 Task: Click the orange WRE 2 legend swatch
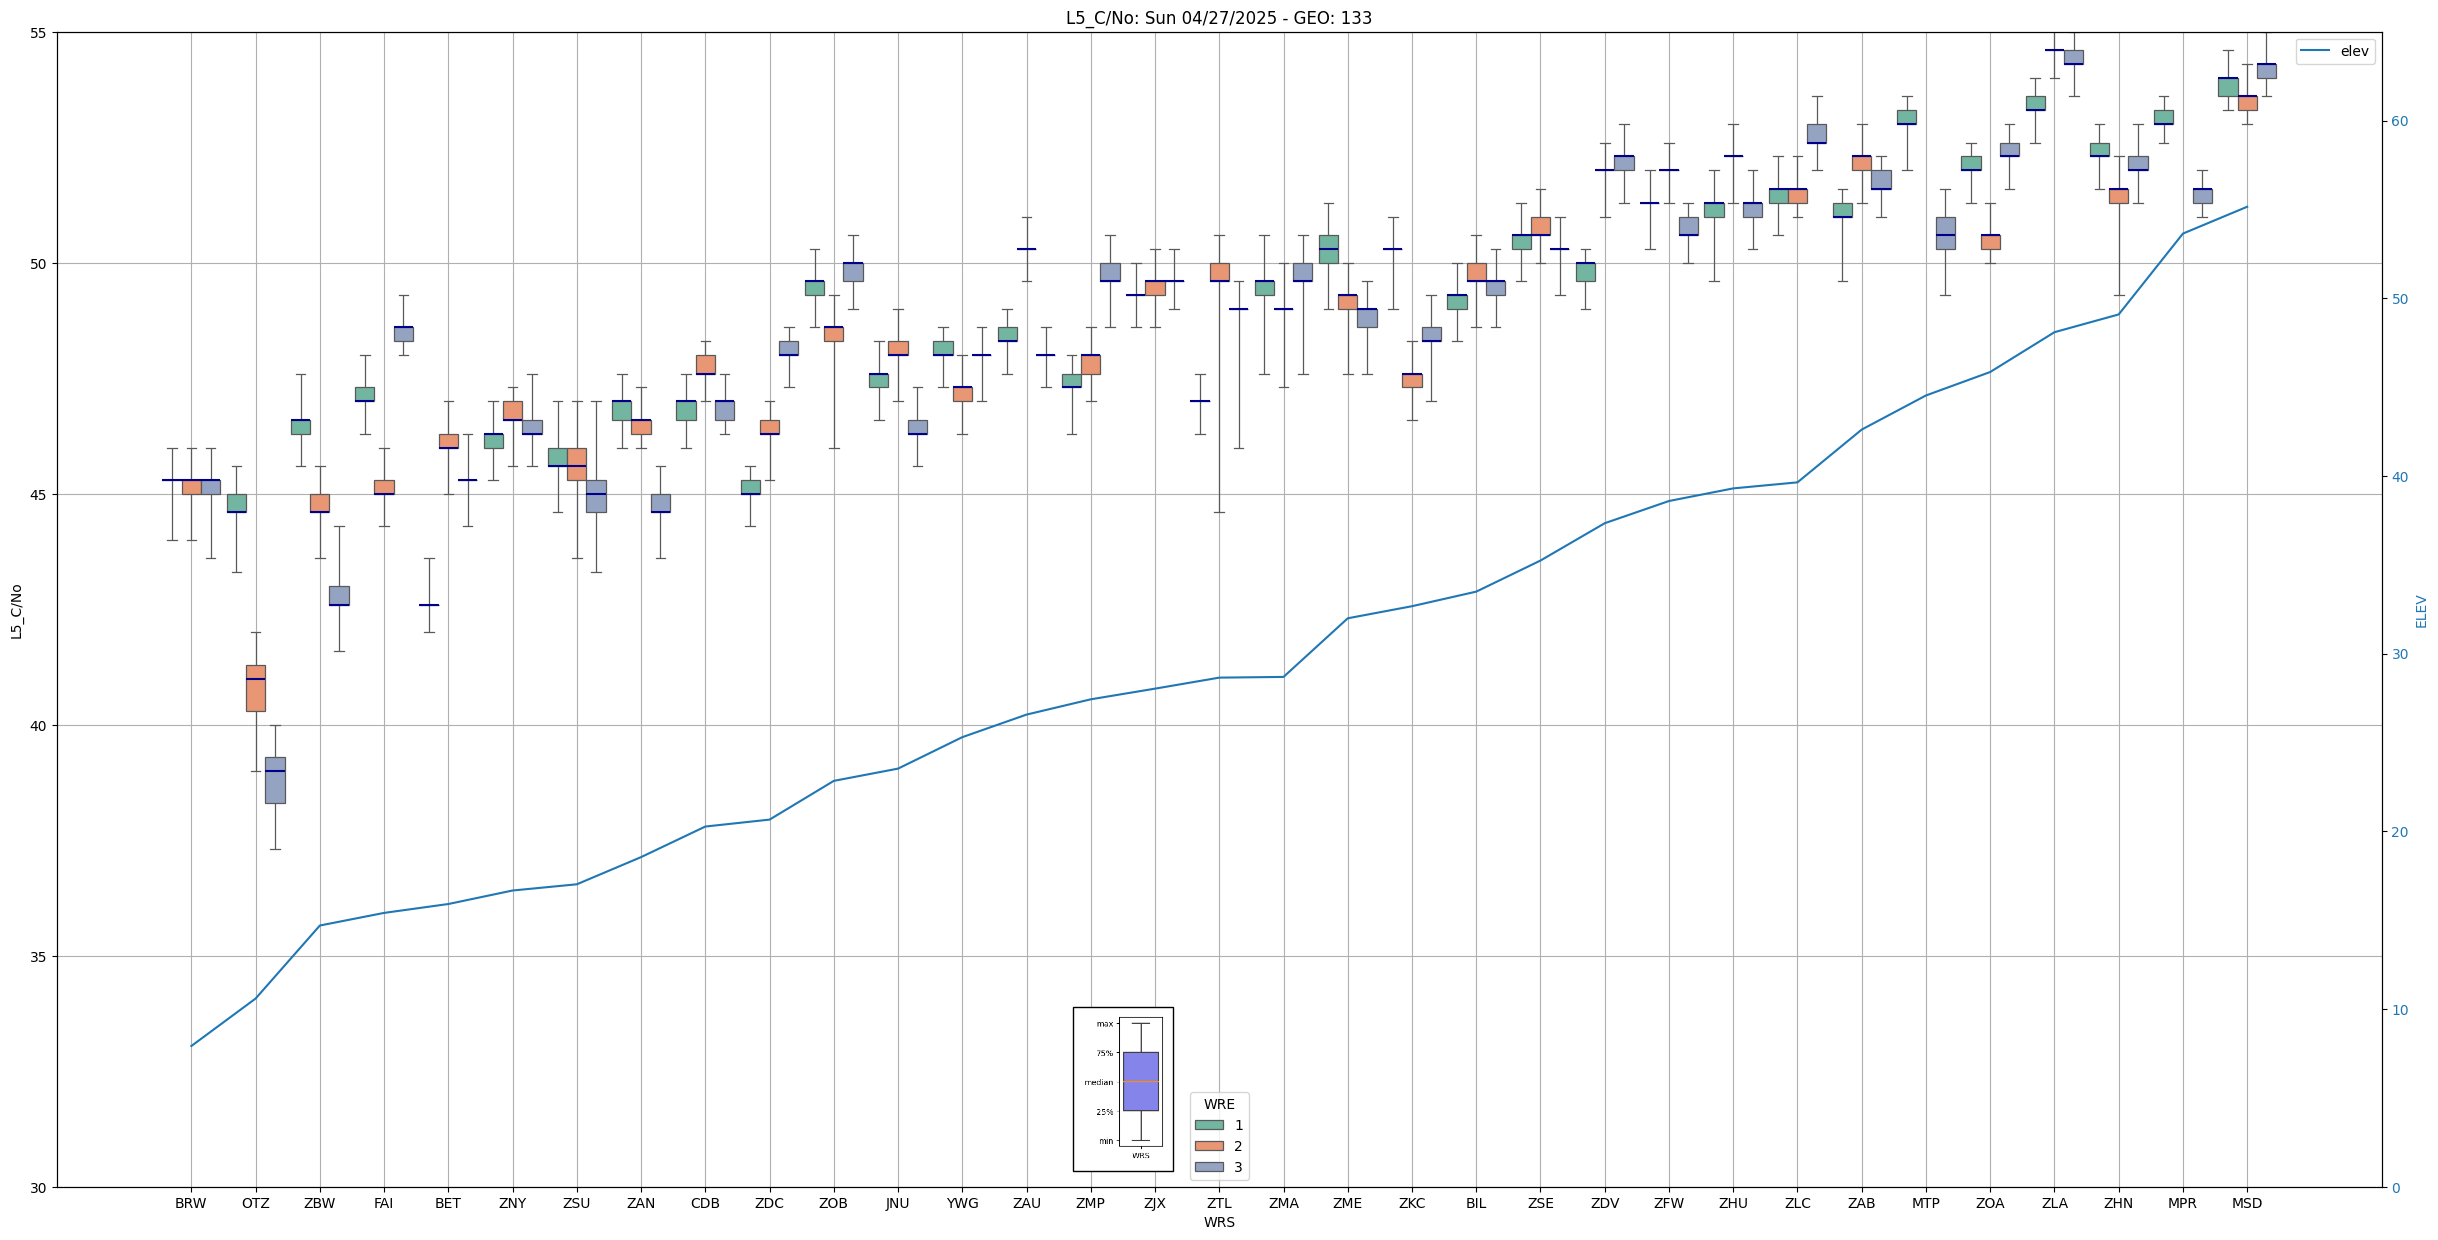coord(1209,1146)
